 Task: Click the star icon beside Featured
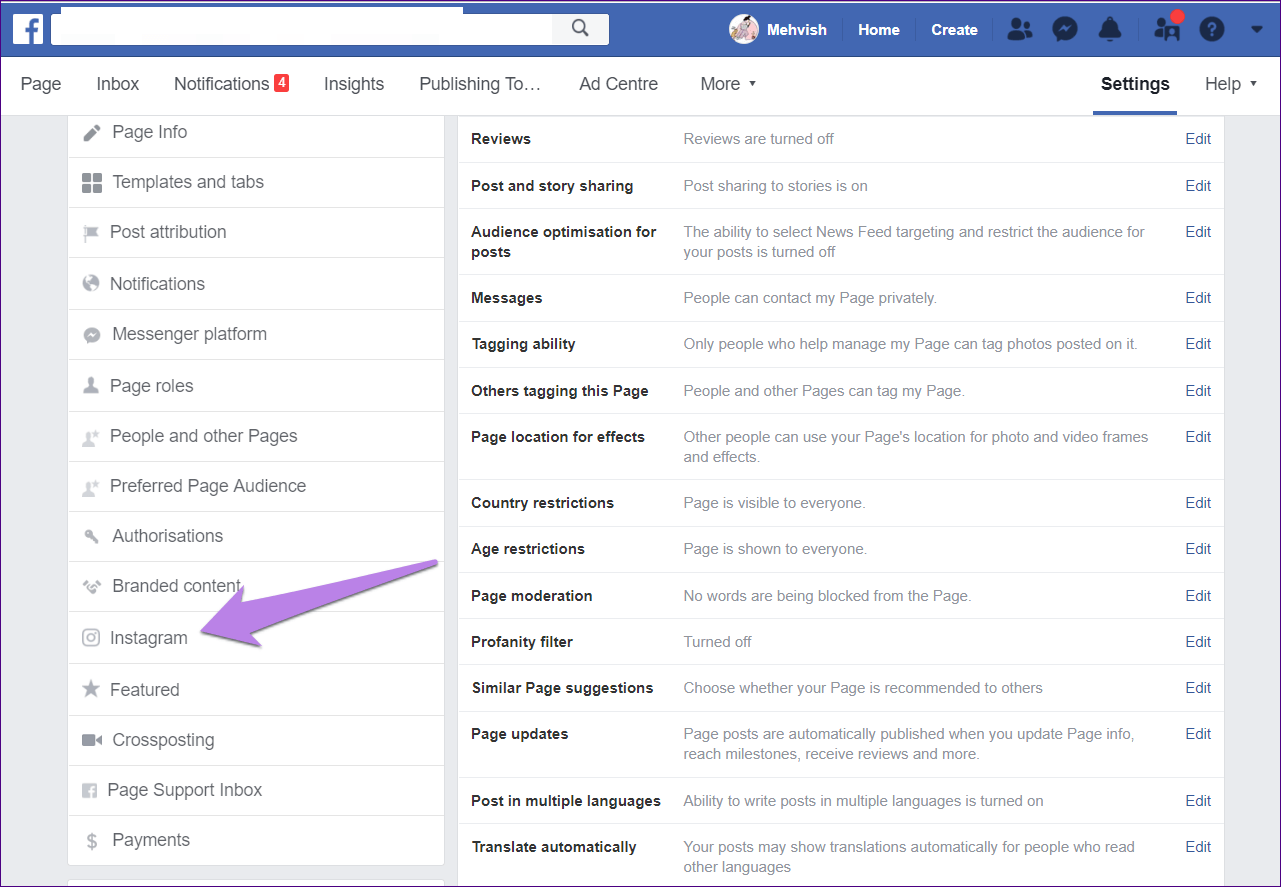point(91,689)
